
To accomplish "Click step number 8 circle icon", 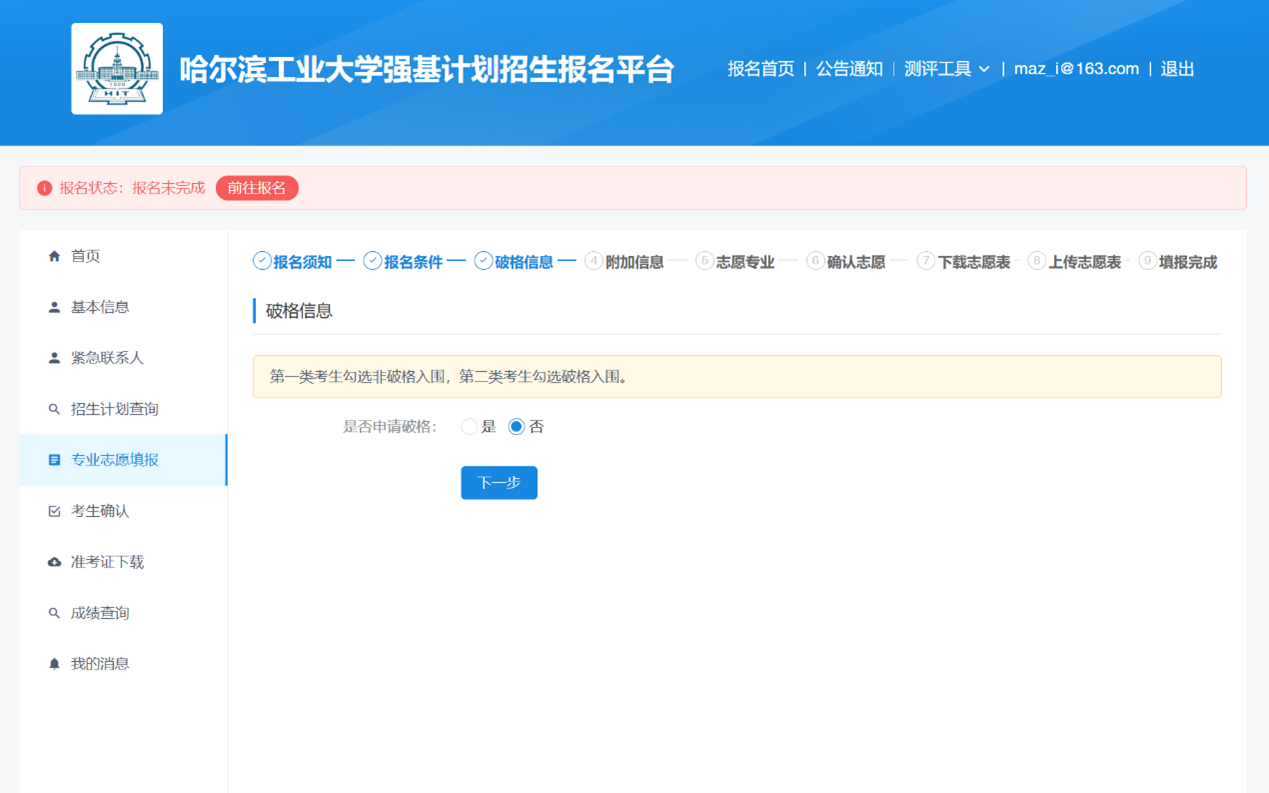I will coord(1037,261).
